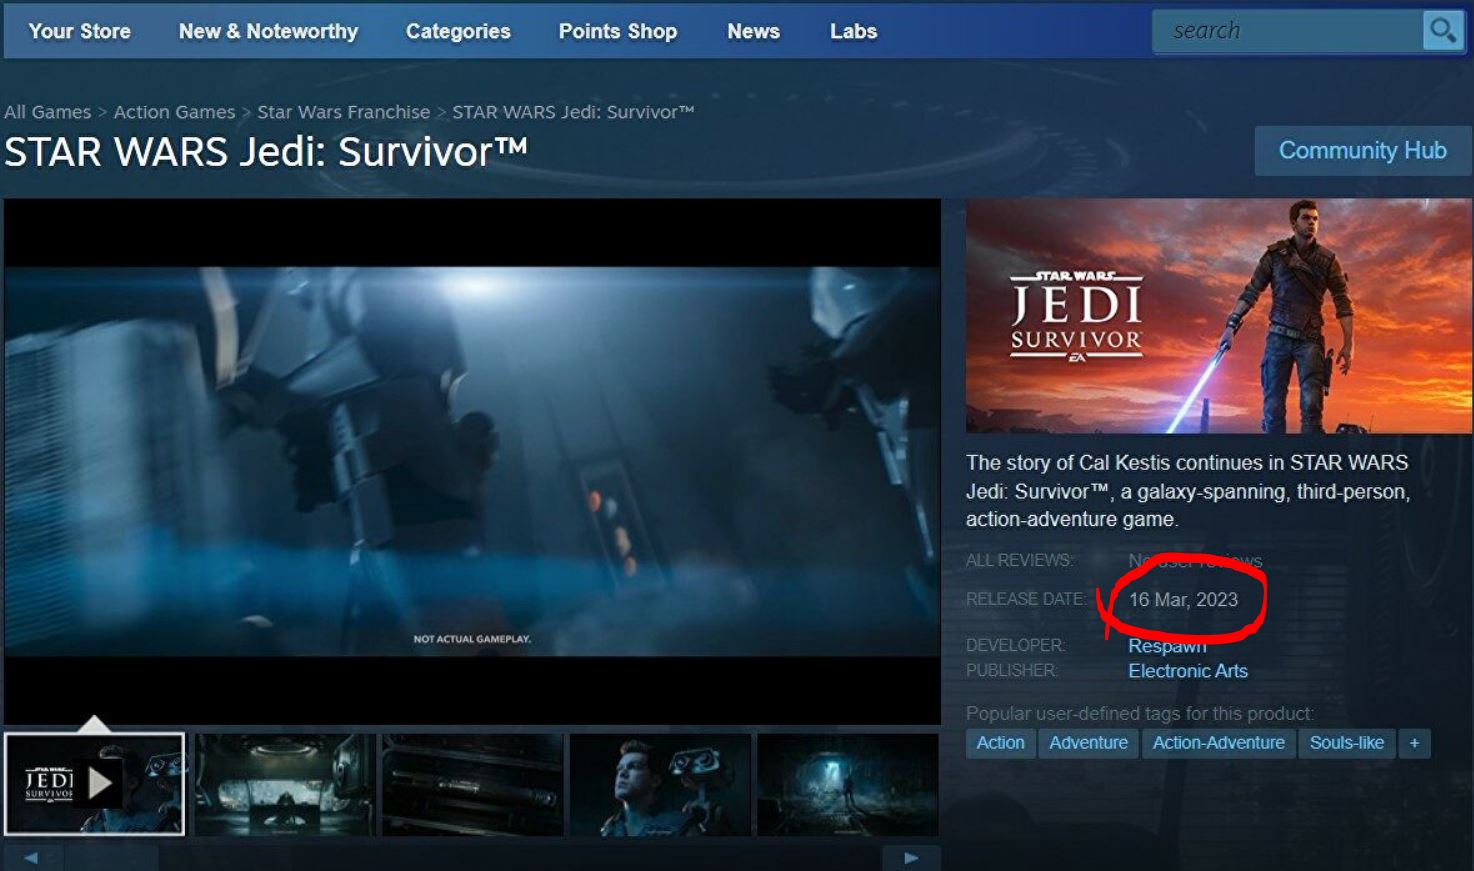Open Electronic Arts publisher link
1474x871 pixels.
(1187, 671)
